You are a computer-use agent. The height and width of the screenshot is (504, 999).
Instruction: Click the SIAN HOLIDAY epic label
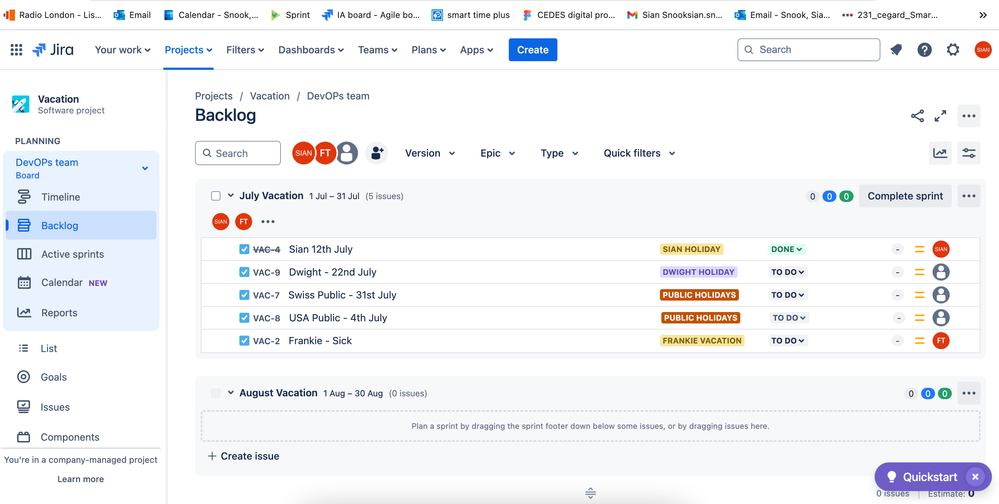pyautogui.click(x=691, y=249)
